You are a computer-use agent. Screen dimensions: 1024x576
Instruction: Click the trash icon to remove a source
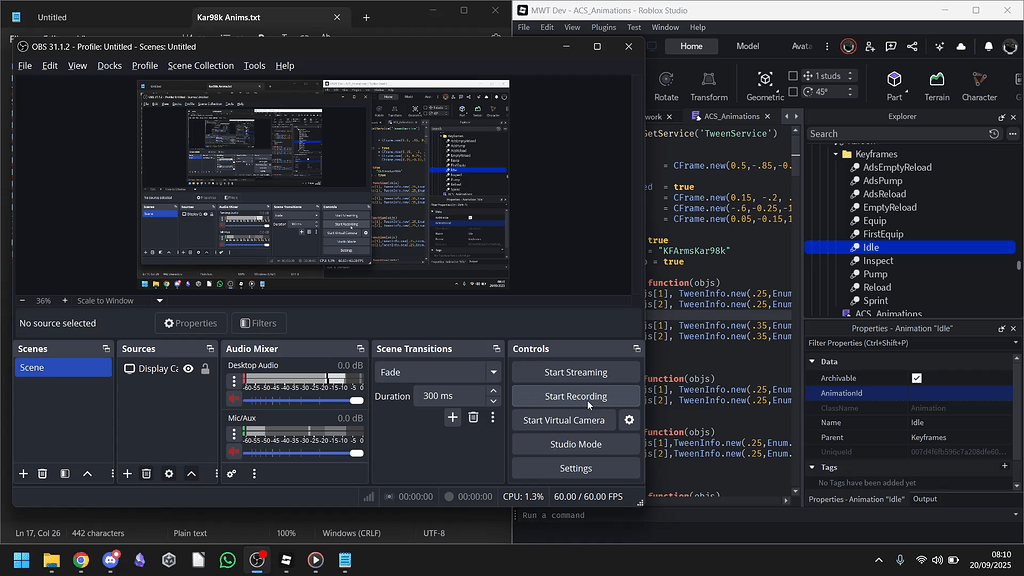146,474
